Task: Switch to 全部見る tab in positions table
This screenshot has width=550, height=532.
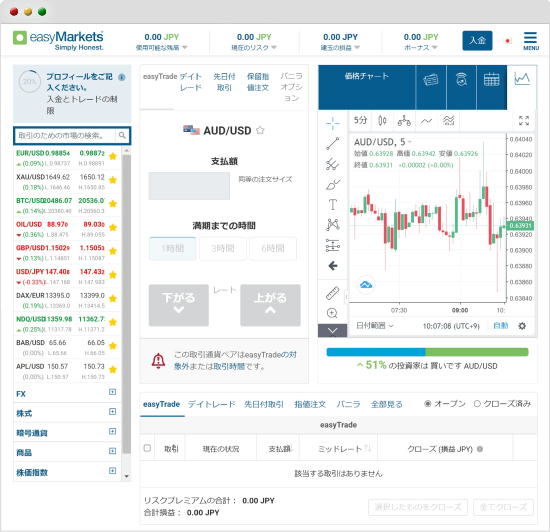Action: [x=387, y=404]
